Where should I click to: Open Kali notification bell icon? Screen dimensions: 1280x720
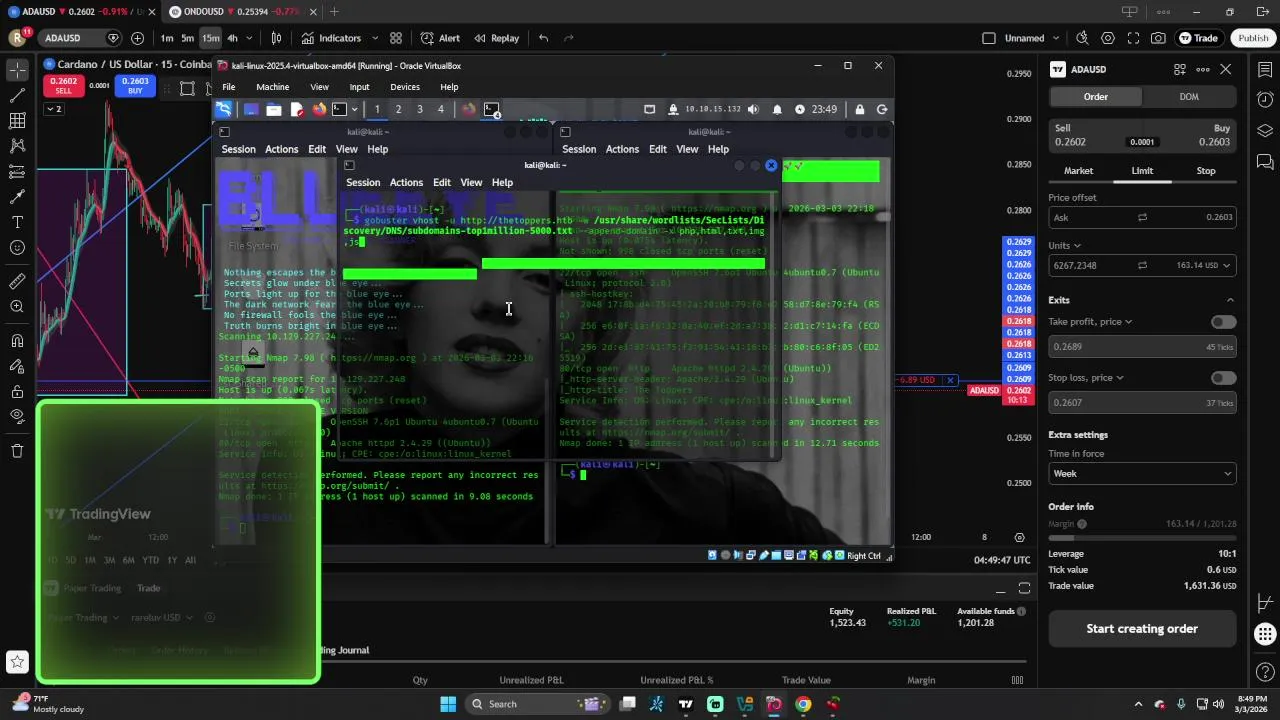[777, 109]
